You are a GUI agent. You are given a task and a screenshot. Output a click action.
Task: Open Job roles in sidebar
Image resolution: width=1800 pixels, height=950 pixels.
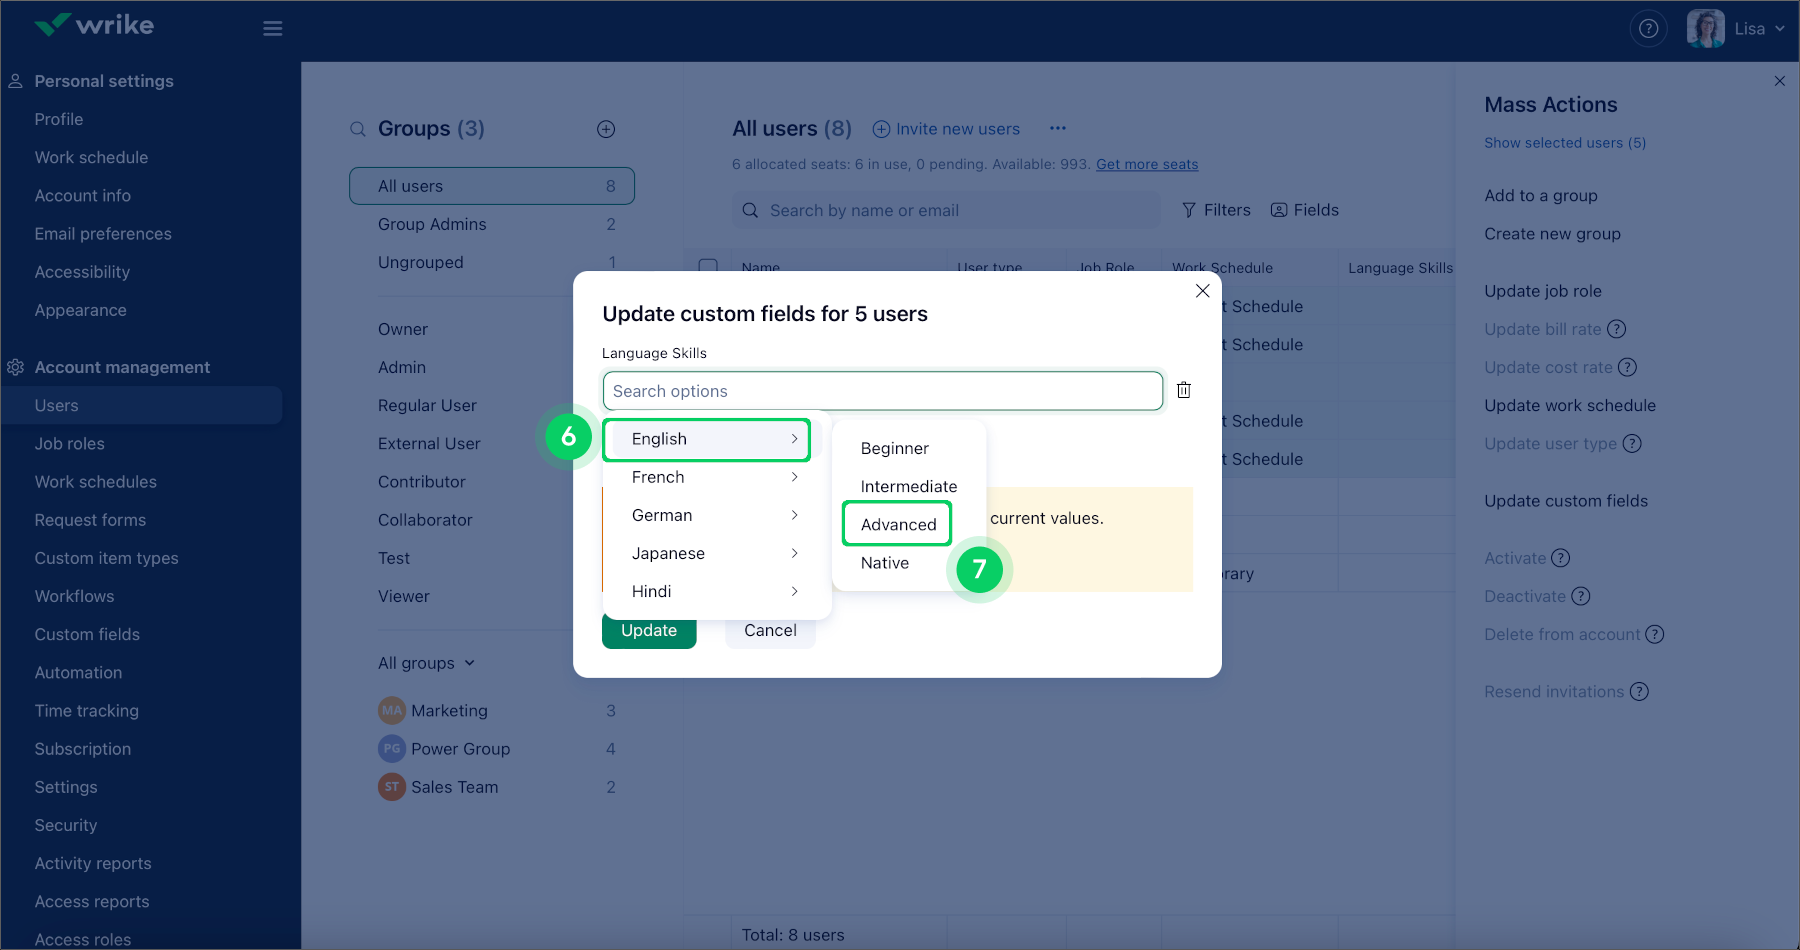69,443
